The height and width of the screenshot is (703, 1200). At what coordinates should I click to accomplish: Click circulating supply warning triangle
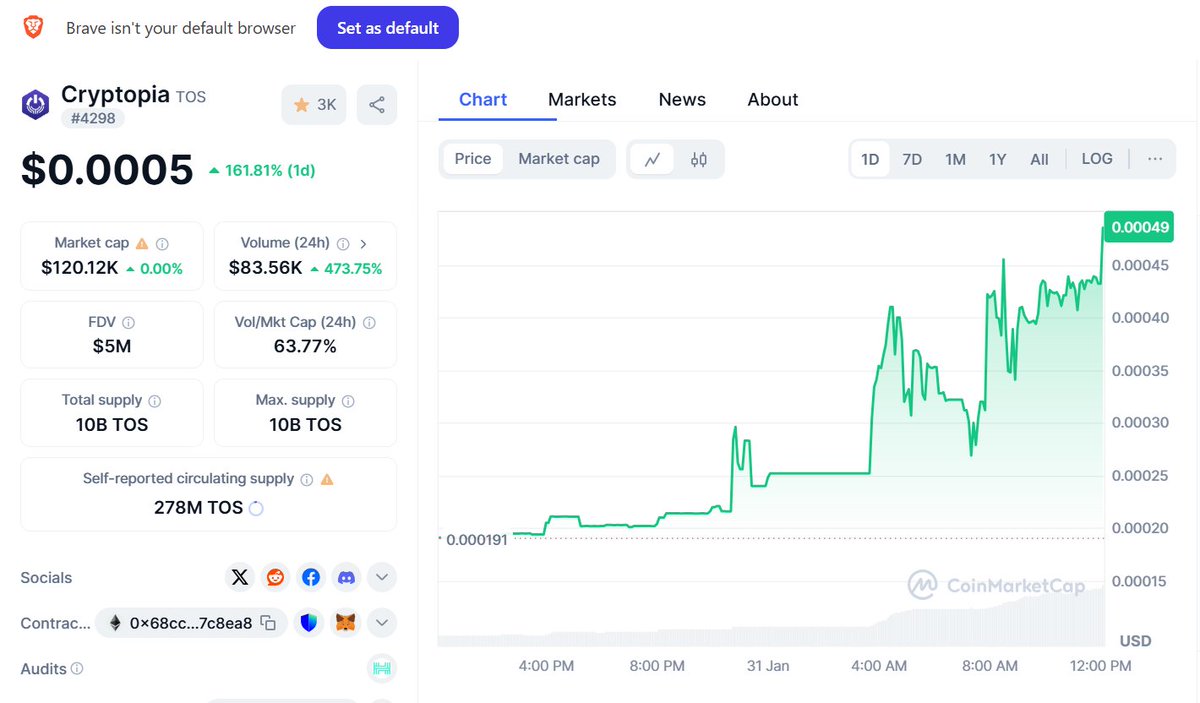327,479
